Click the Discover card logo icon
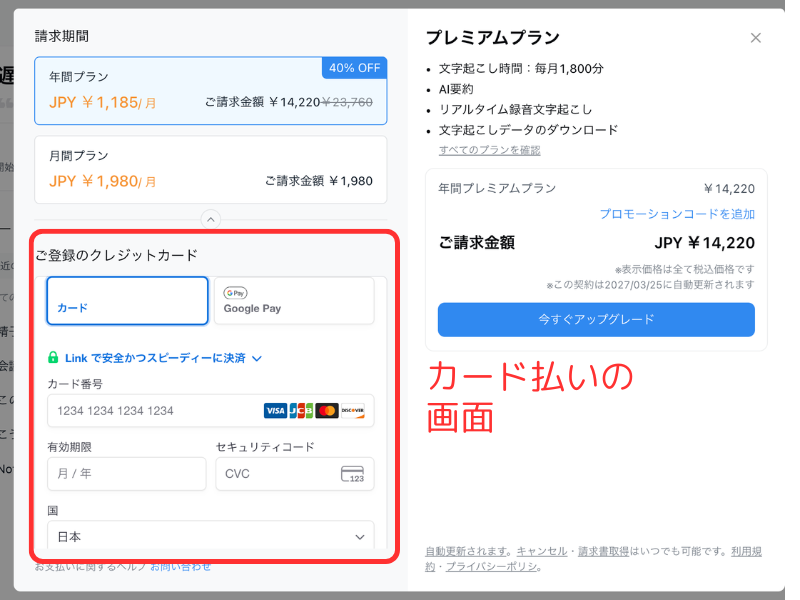Viewport: 800px width, 600px height. 352,411
